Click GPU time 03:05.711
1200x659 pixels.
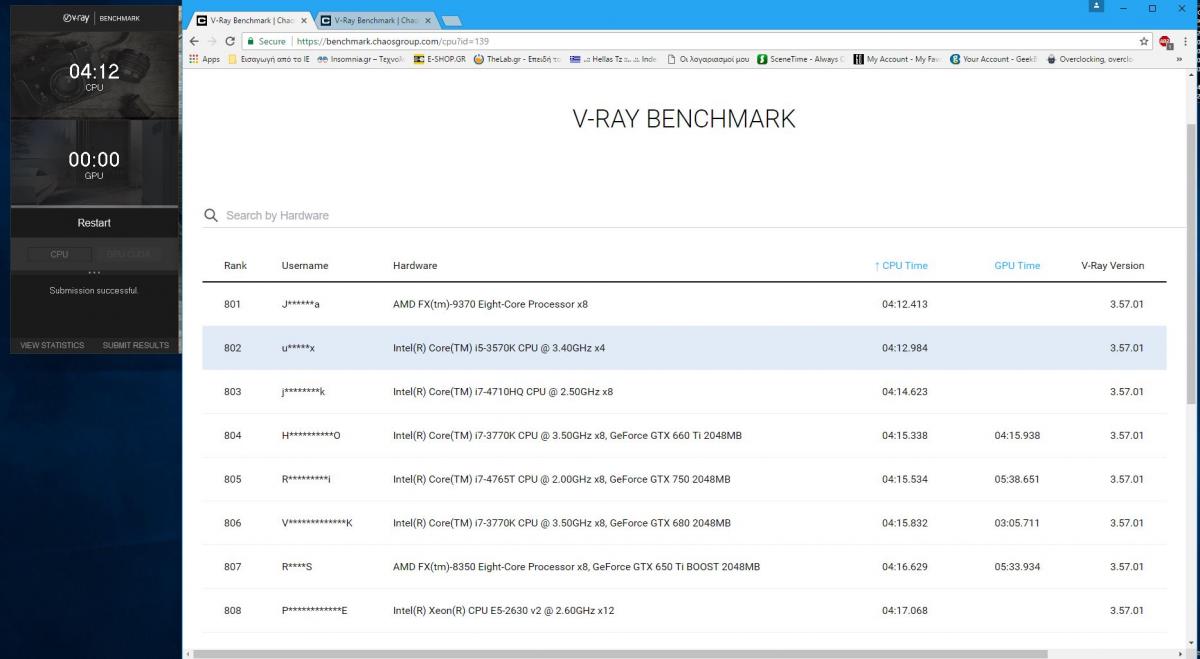click(x=1016, y=523)
